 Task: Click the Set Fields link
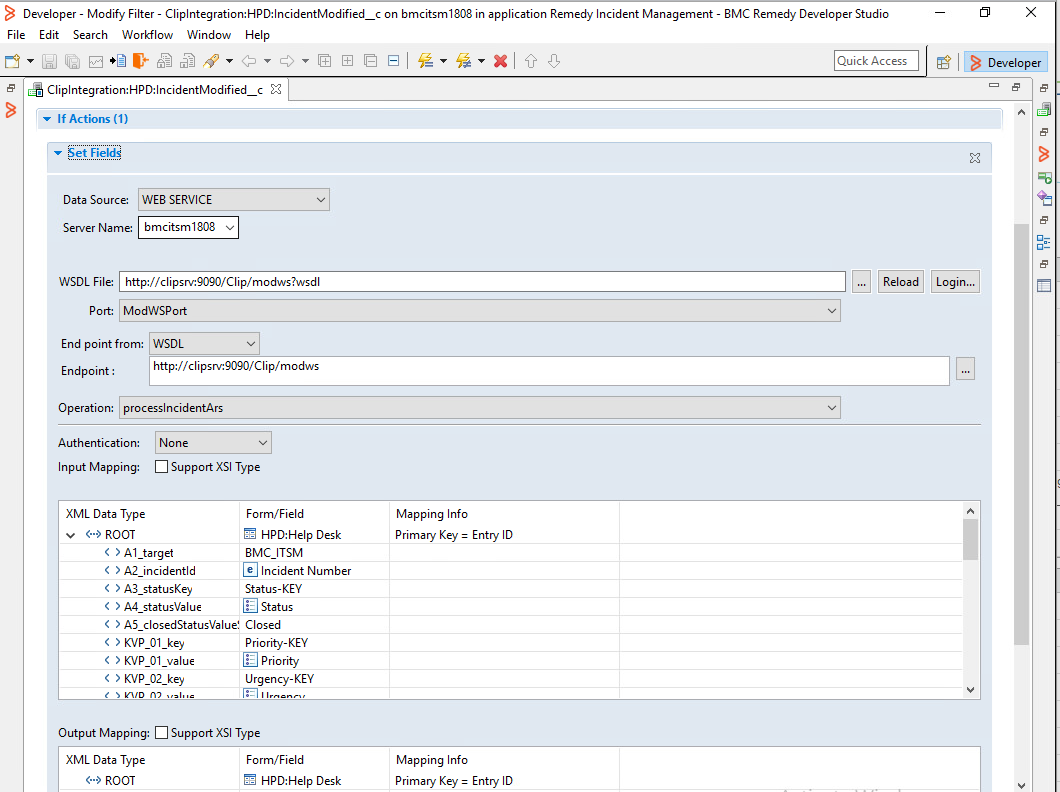[95, 153]
